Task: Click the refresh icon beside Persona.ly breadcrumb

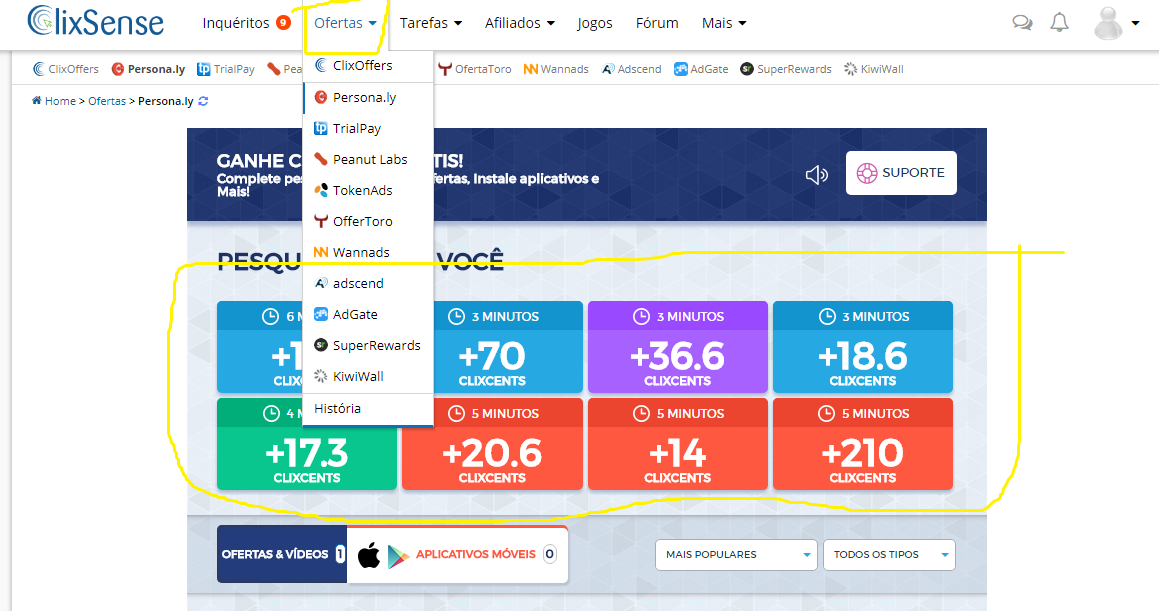Action: pos(204,101)
